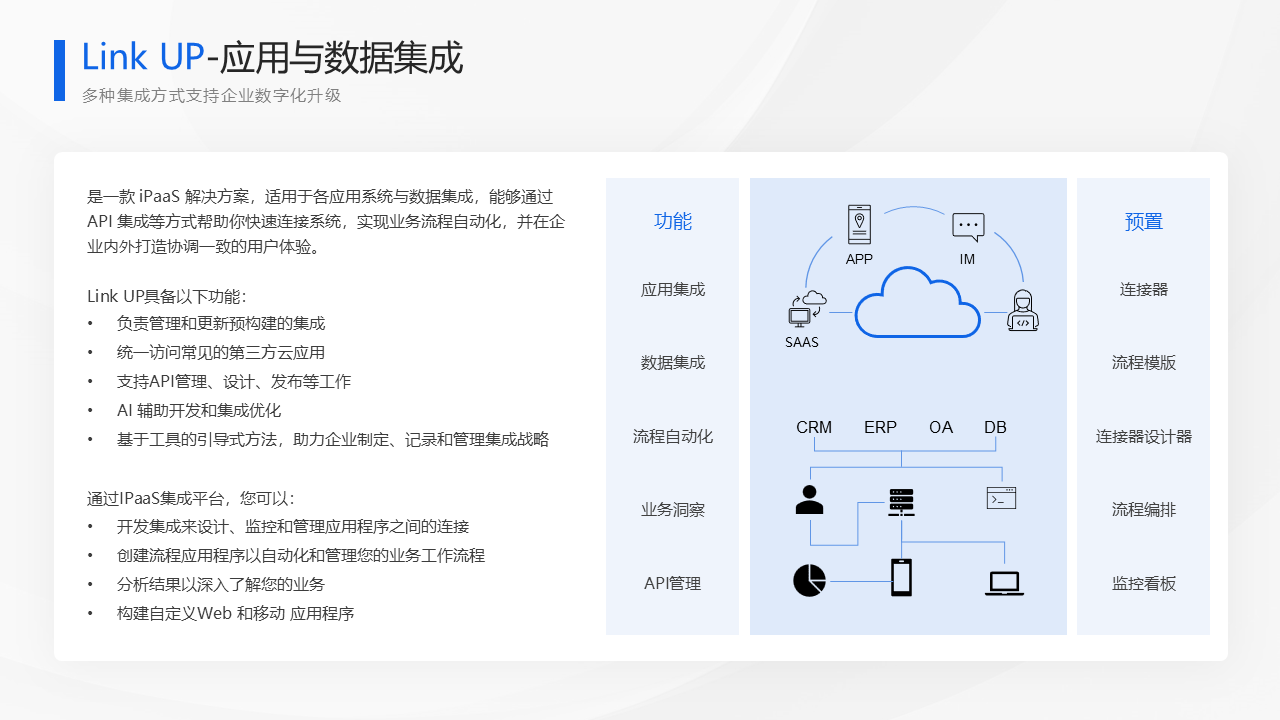Click the black smartphone icon

click(x=901, y=577)
